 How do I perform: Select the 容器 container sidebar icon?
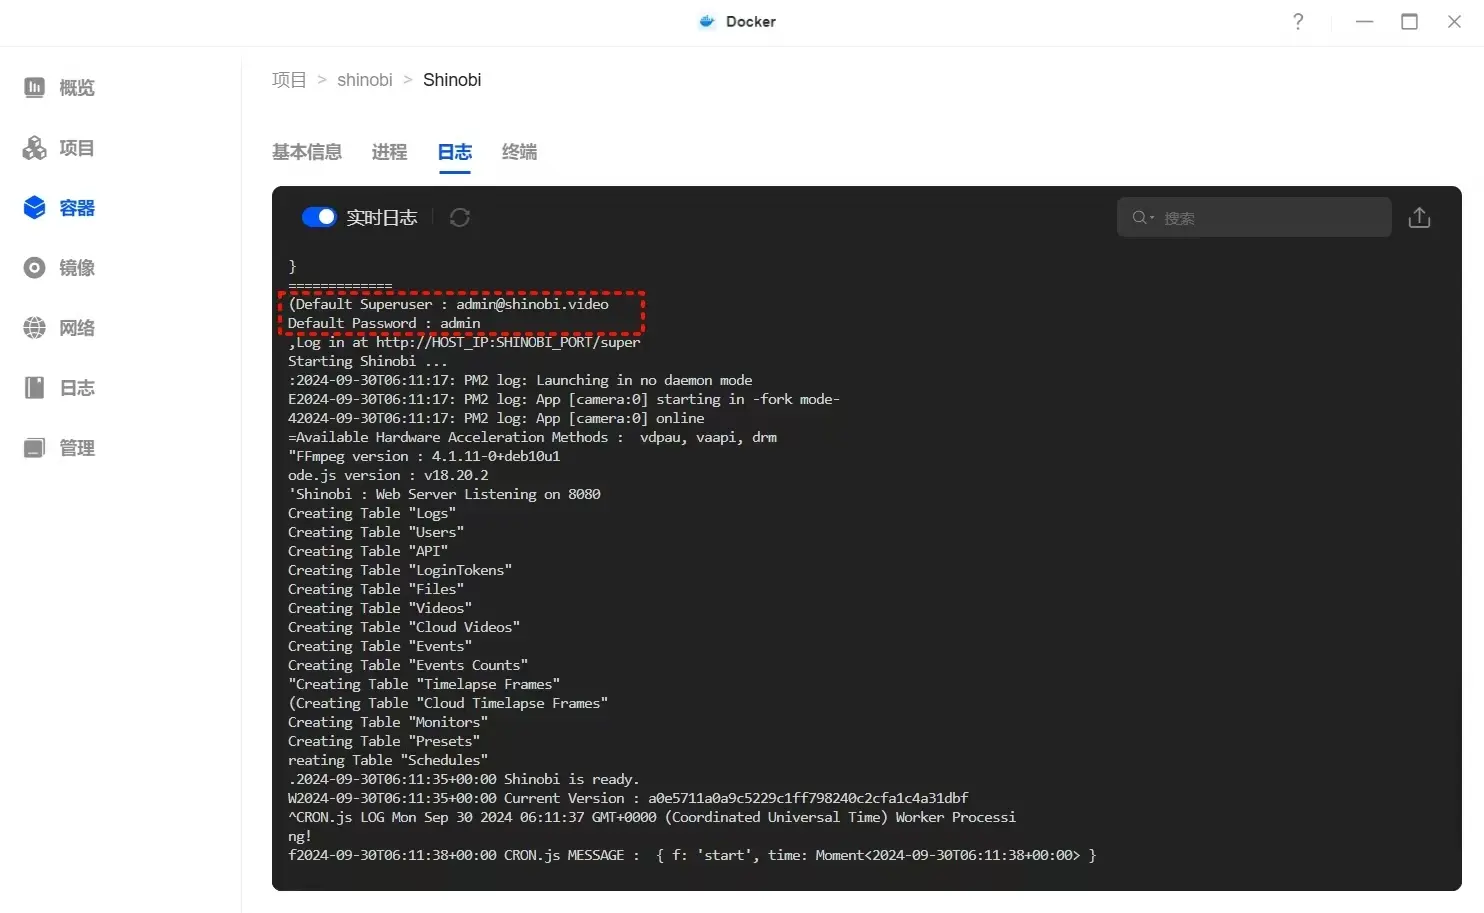(x=35, y=208)
